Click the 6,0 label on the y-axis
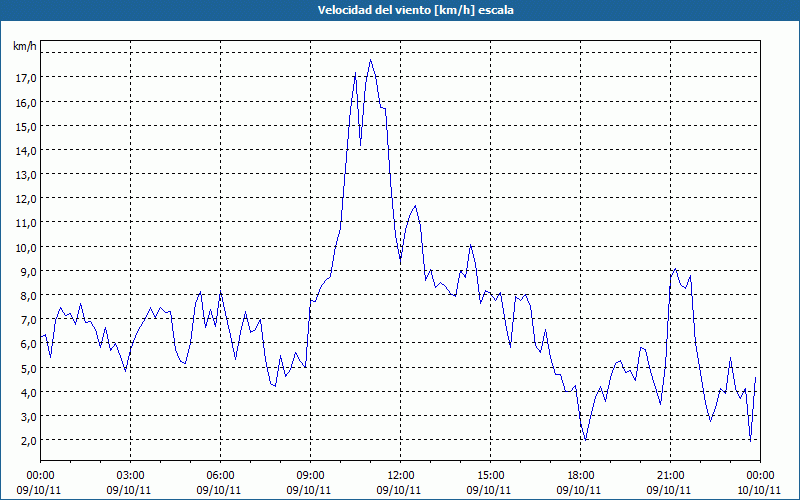The height and width of the screenshot is (500, 800). pos(28,344)
